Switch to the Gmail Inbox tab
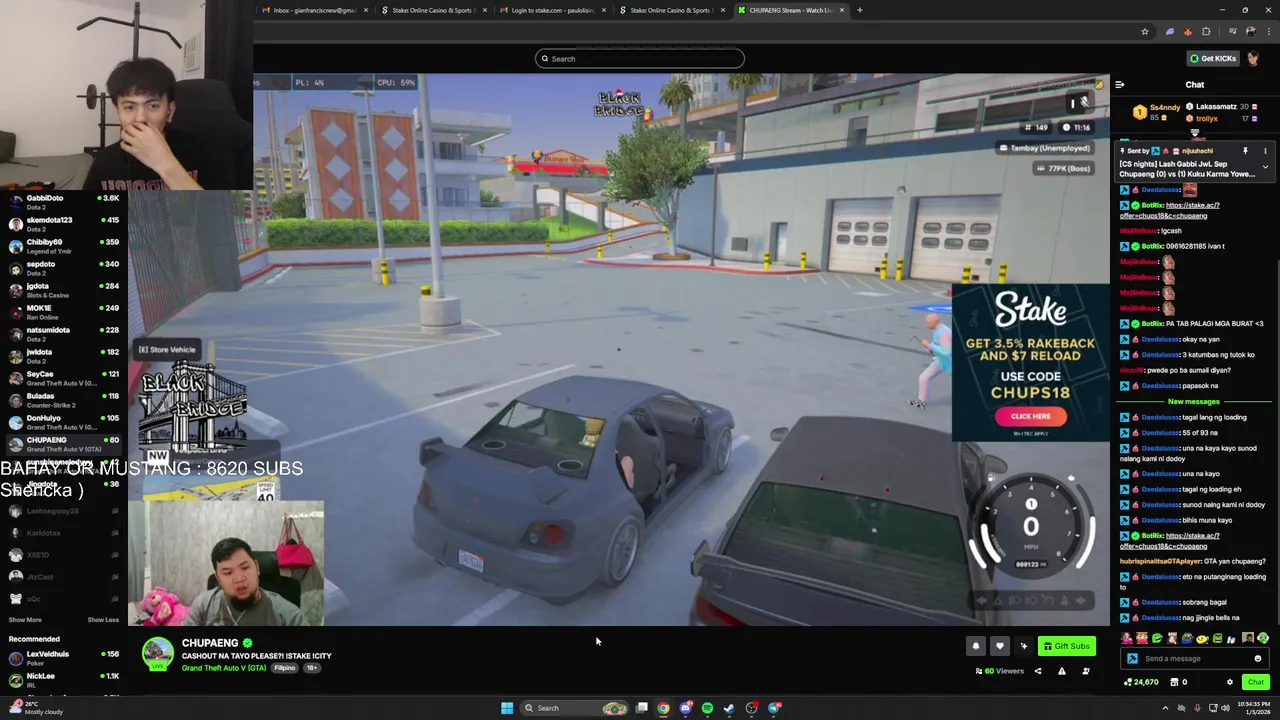Screen dimensions: 1280x720 coord(312,10)
